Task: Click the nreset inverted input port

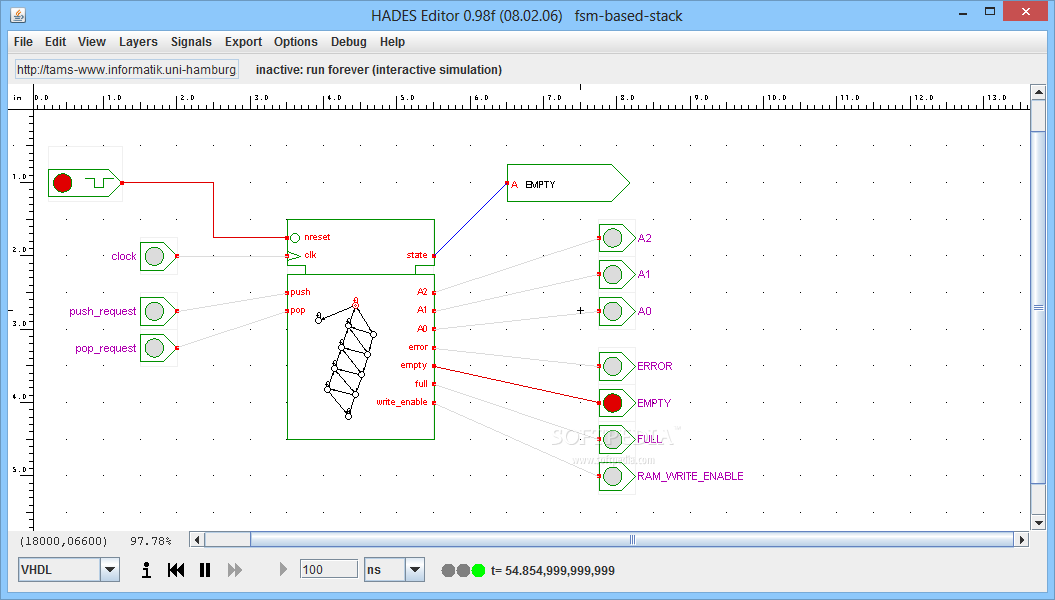Action: pyautogui.click(x=295, y=237)
